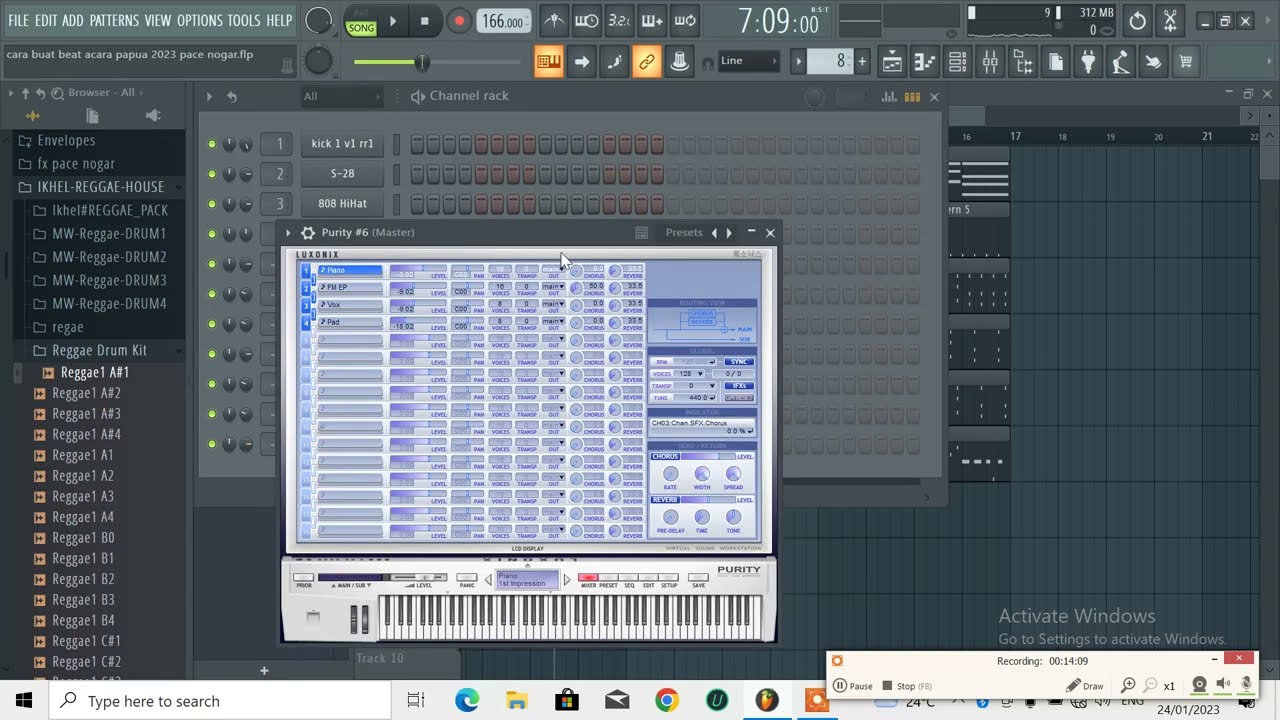Switch to SONG mode
Image resolution: width=1280 pixels, height=720 pixels.
(x=361, y=28)
